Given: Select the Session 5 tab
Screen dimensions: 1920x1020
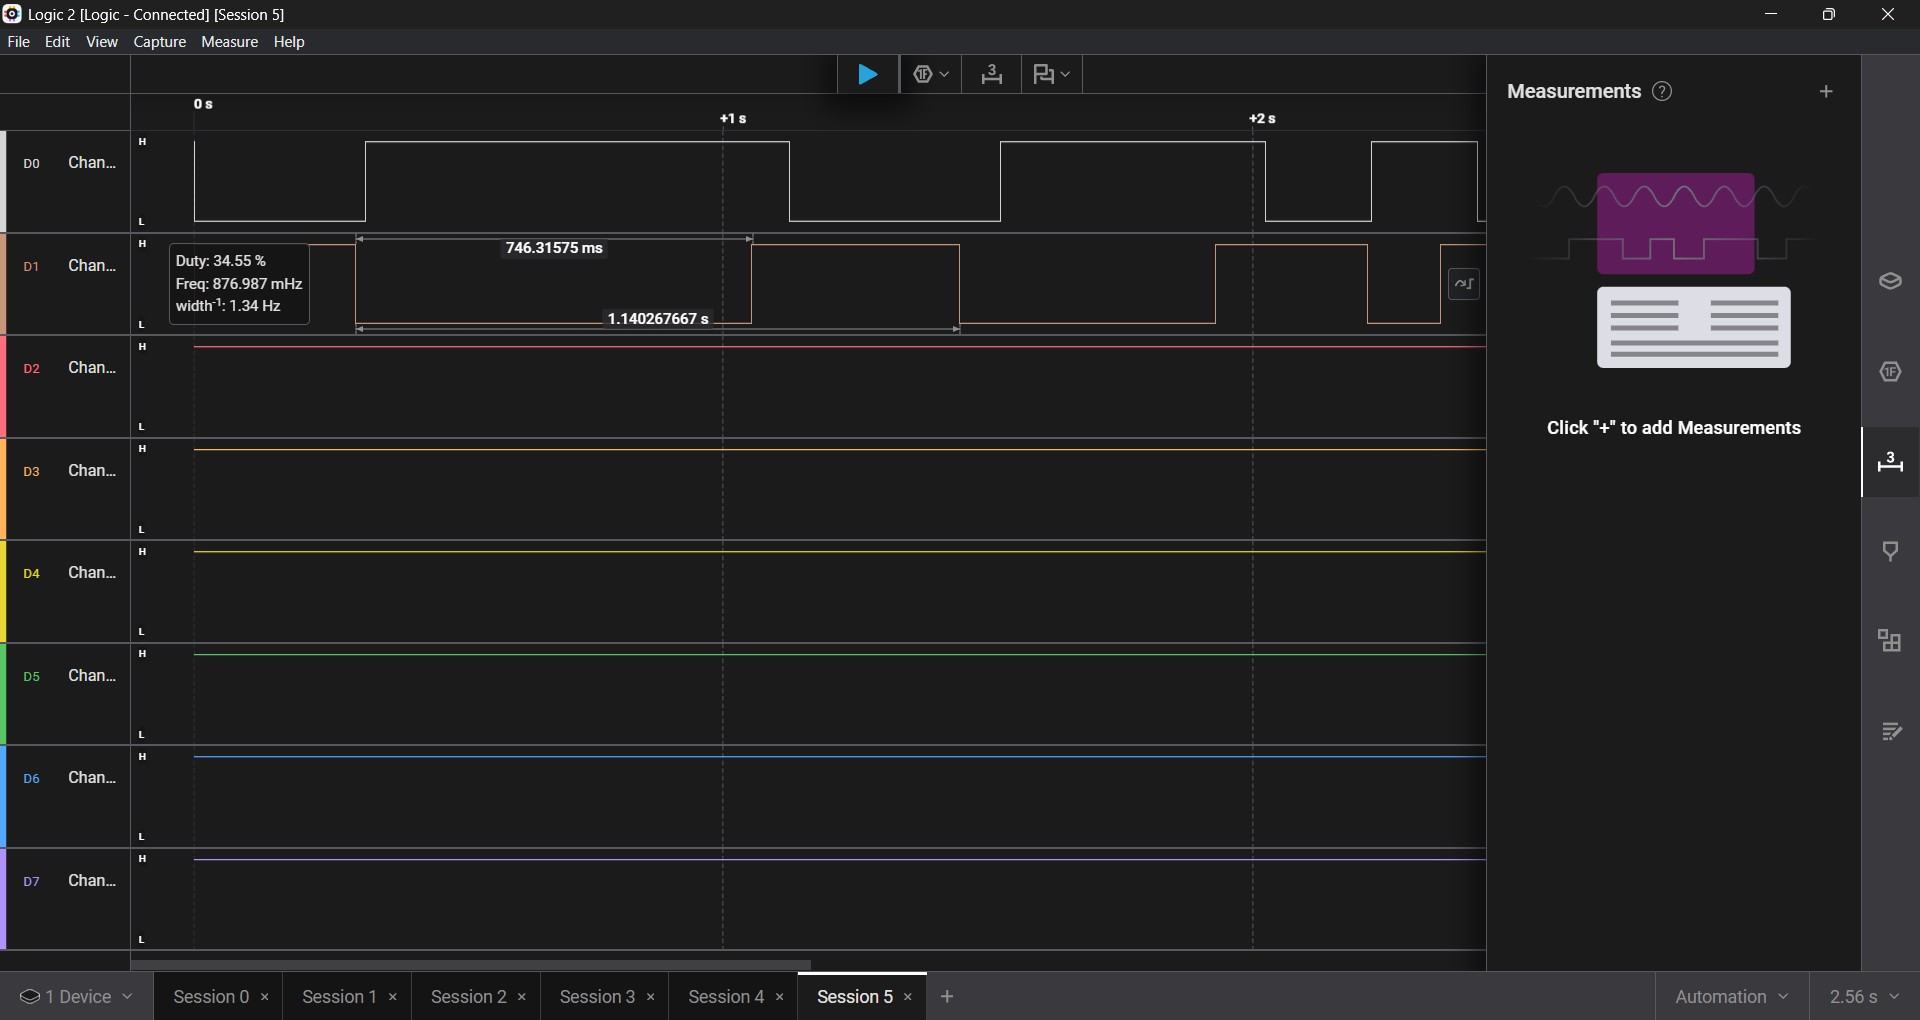Looking at the screenshot, I should [854, 997].
